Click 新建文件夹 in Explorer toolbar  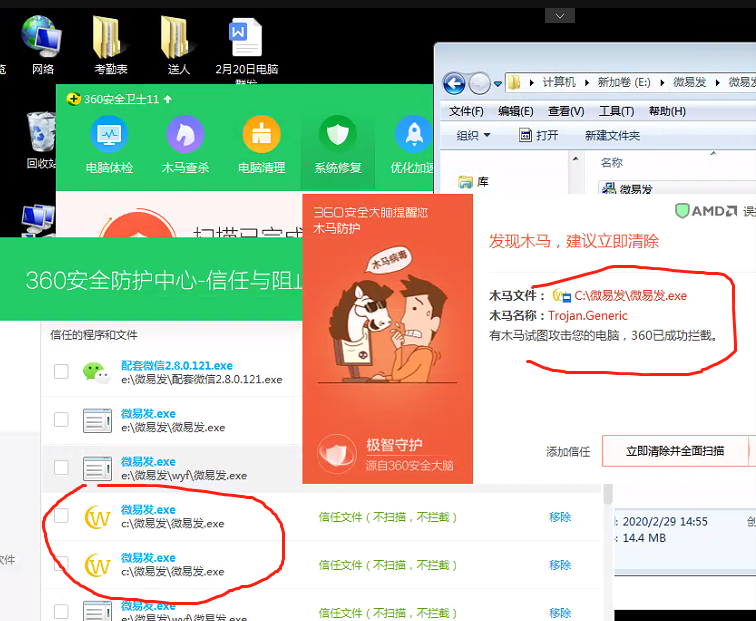pyautogui.click(x=612, y=135)
